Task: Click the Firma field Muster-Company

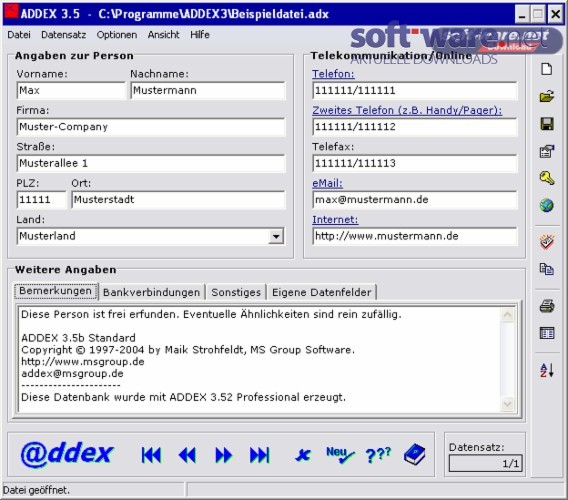Action: [151, 127]
